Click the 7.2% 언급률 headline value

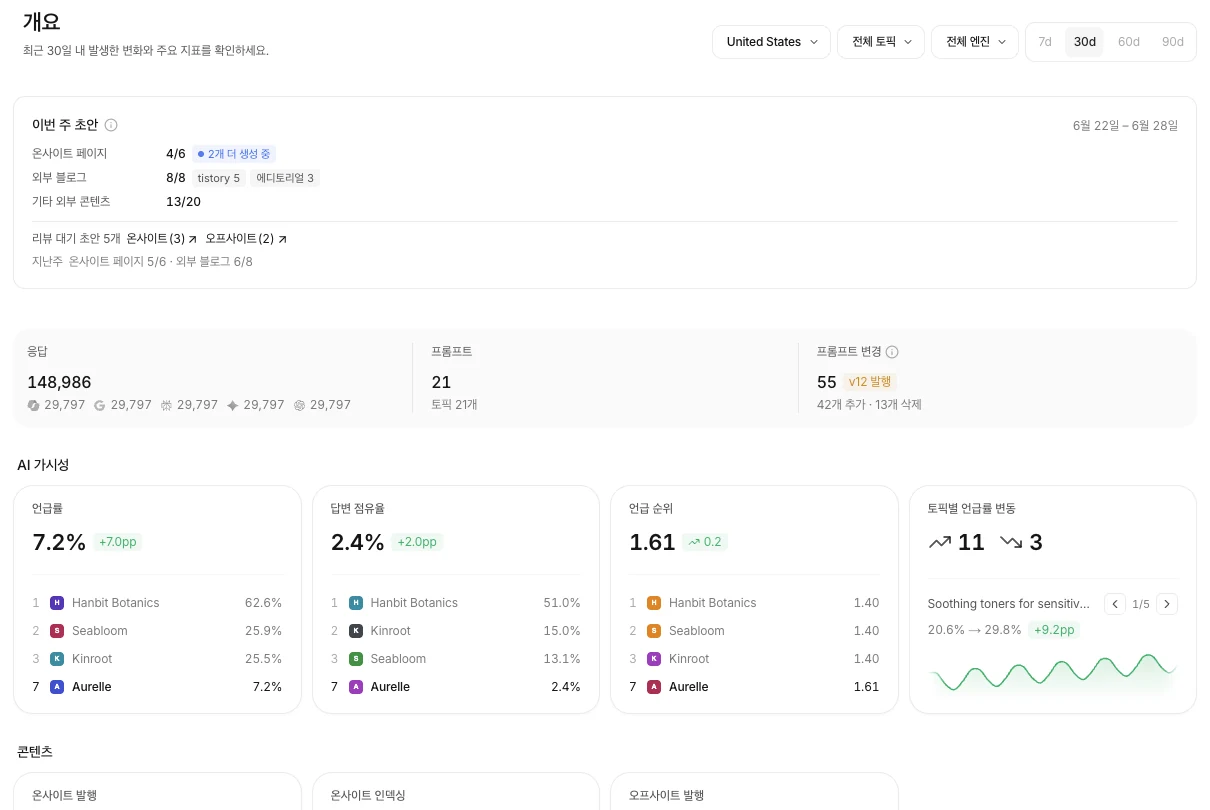pyautogui.click(x=59, y=542)
